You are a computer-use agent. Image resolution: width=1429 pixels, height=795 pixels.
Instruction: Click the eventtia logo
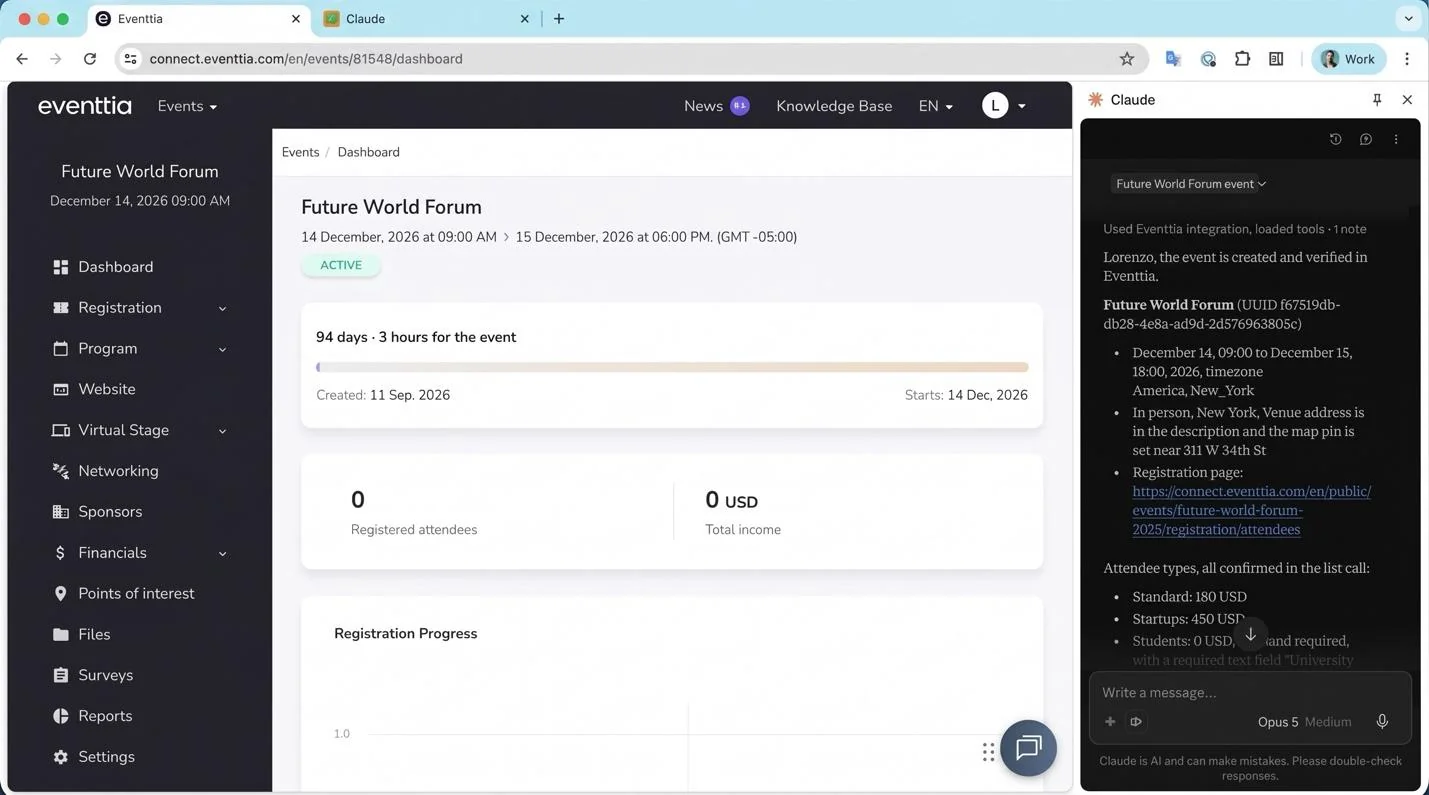84,105
